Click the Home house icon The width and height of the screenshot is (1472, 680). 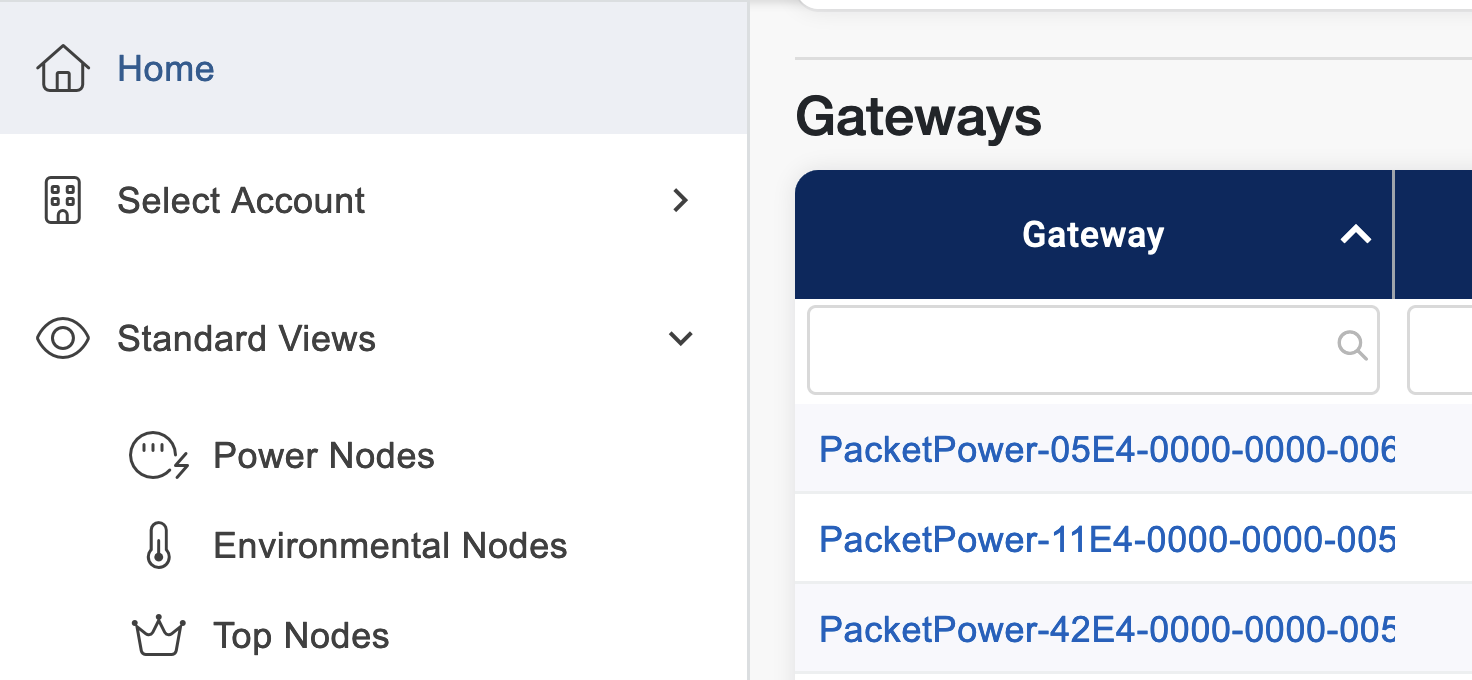coord(62,69)
